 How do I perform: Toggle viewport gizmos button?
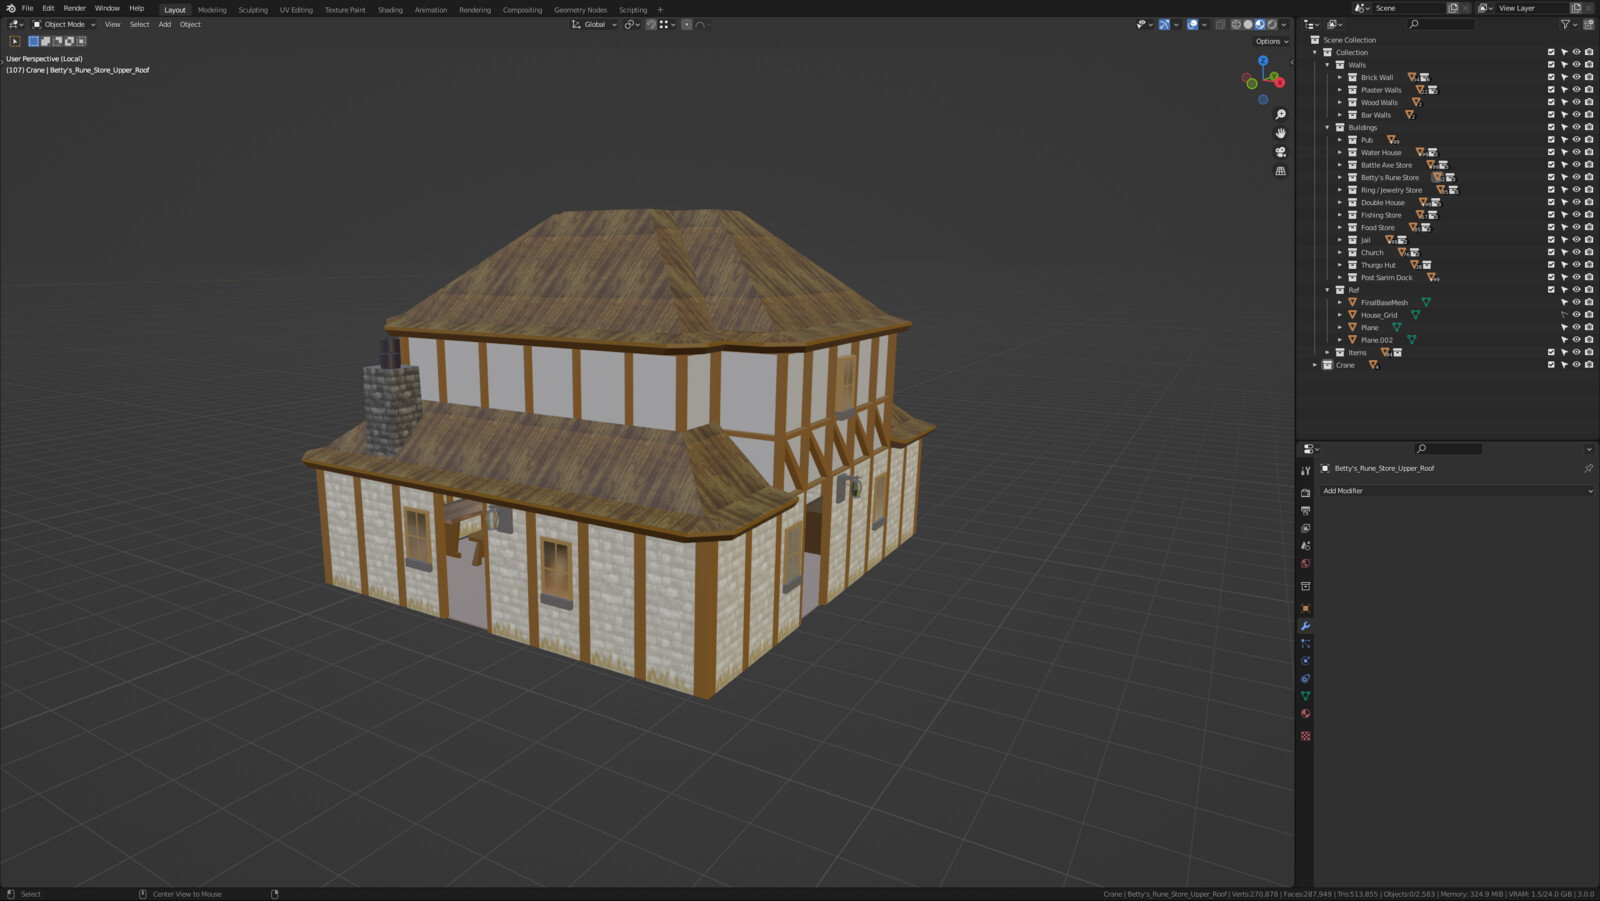click(x=1164, y=24)
